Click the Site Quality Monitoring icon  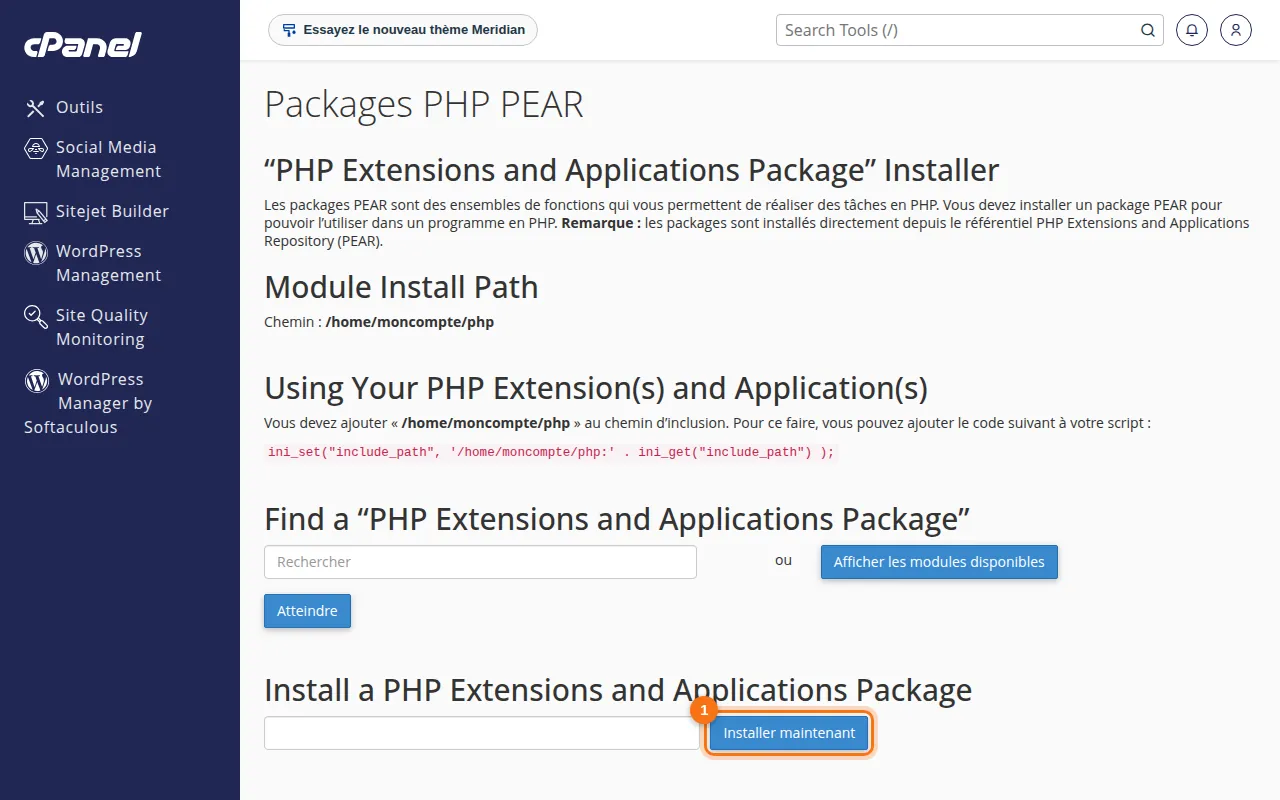click(x=36, y=317)
